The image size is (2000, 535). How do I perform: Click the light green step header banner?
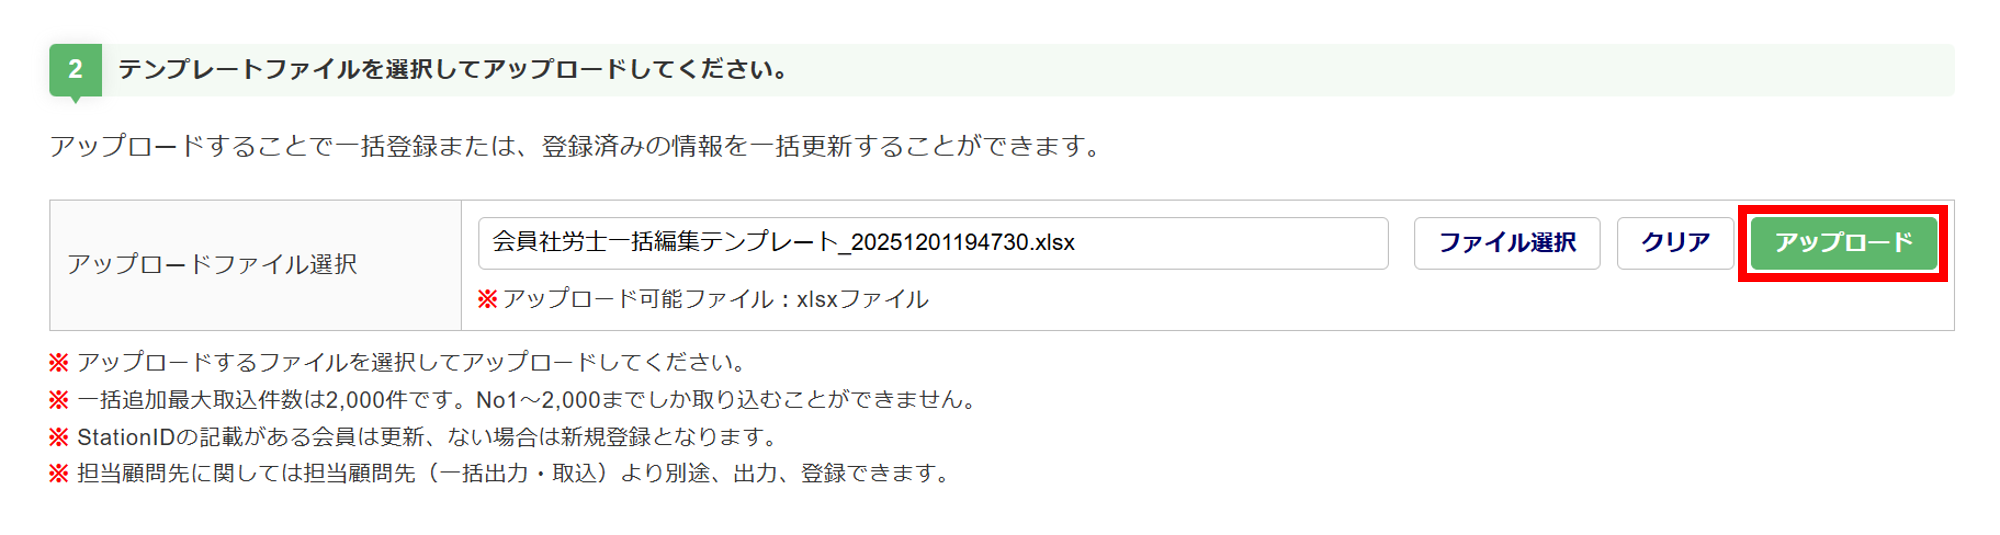(x=1400, y=70)
